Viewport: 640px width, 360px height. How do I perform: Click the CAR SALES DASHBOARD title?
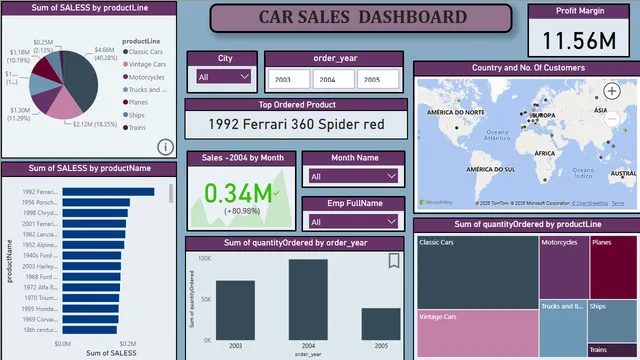click(362, 17)
